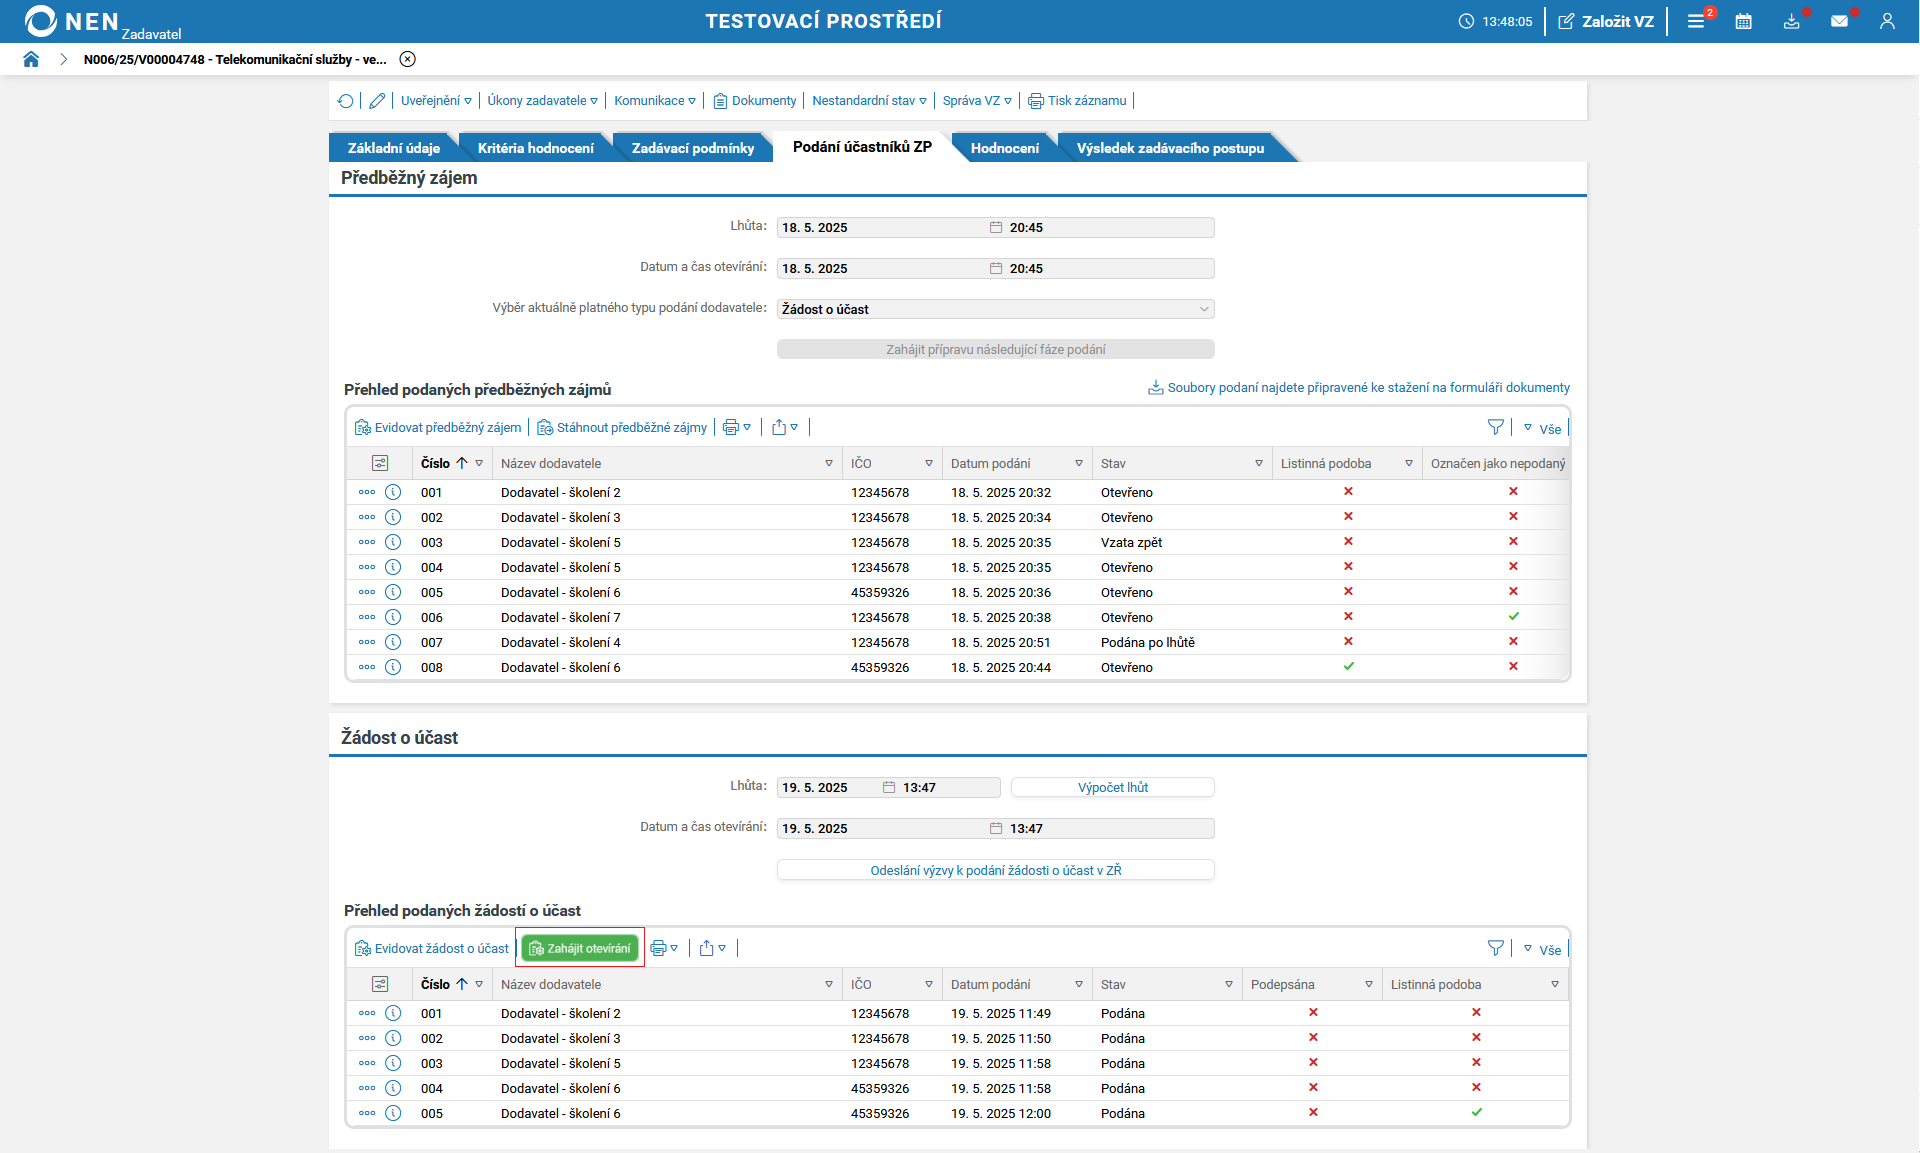Open info icon for preliminary interest 003

point(393,542)
